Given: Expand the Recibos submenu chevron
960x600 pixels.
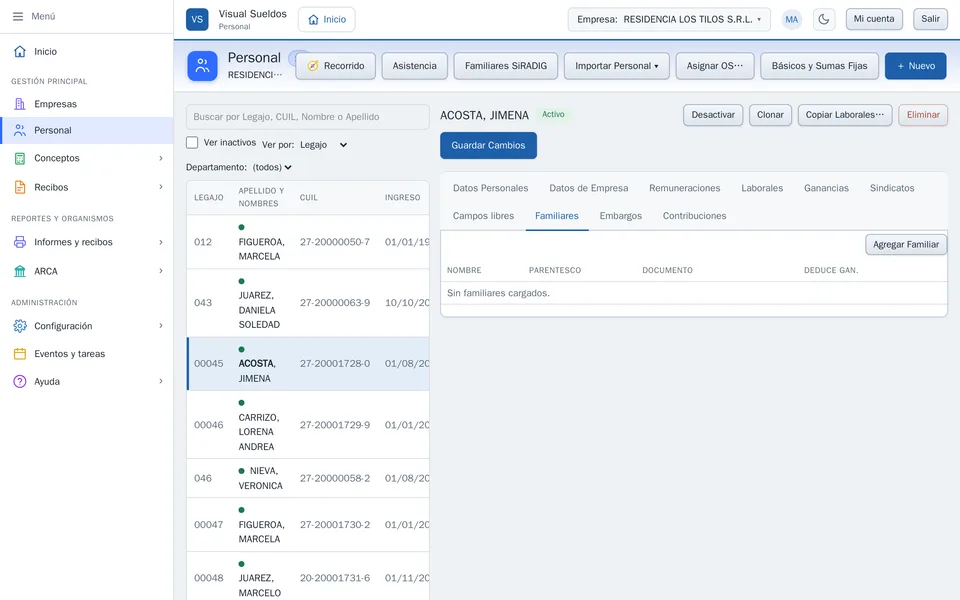Looking at the screenshot, I should click(161, 187).
